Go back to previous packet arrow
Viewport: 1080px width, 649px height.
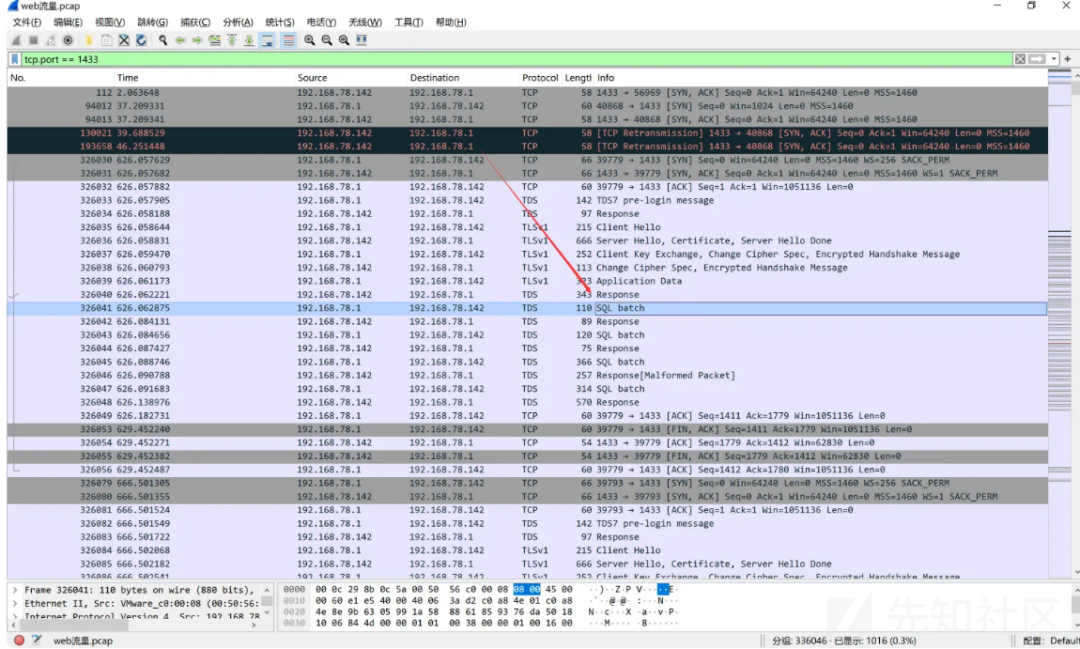(x=180, y=41)
